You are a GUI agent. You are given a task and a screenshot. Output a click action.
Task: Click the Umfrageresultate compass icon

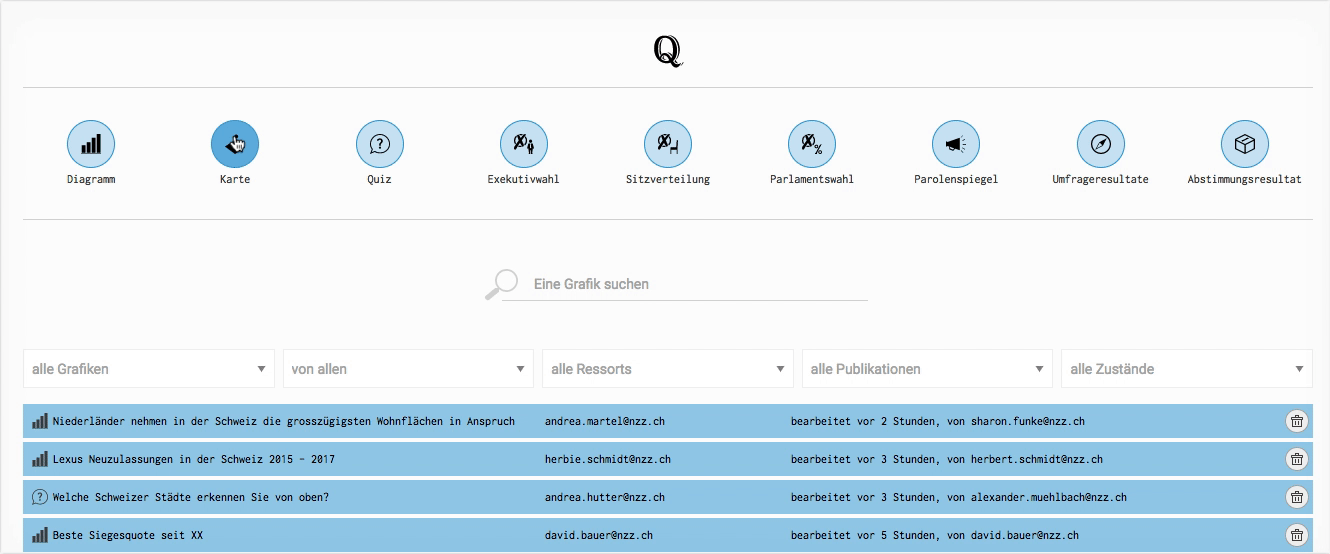pyautogui.click(x=1101, y=144)
